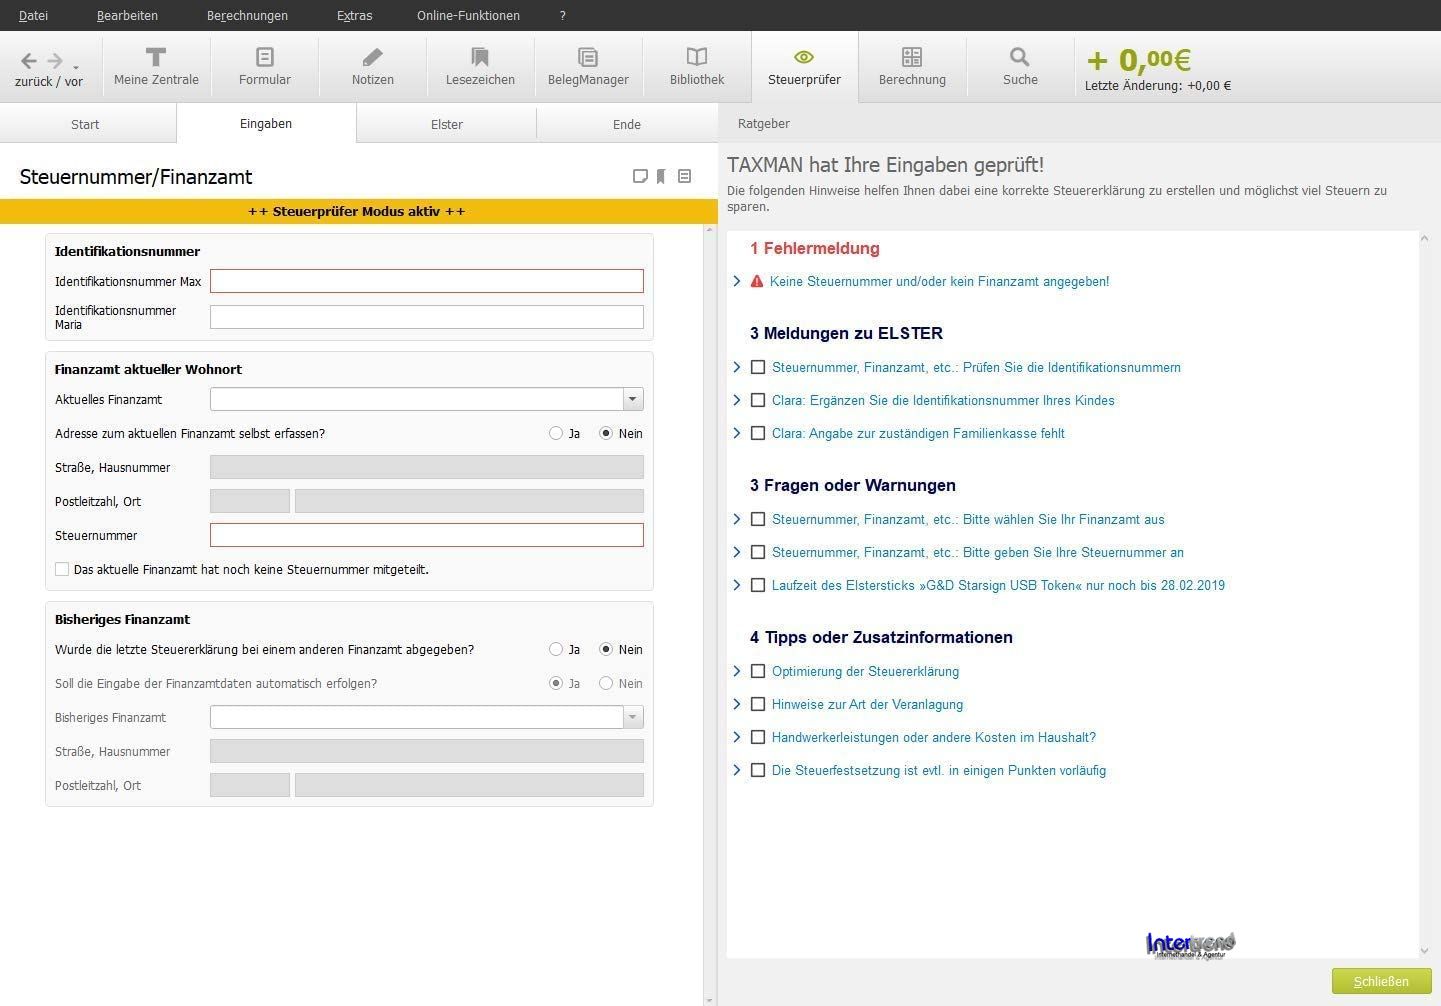The image size is (1441, 1006).
Task: Open the Berechnung calculator view
Action: click(x=912, y=67)
